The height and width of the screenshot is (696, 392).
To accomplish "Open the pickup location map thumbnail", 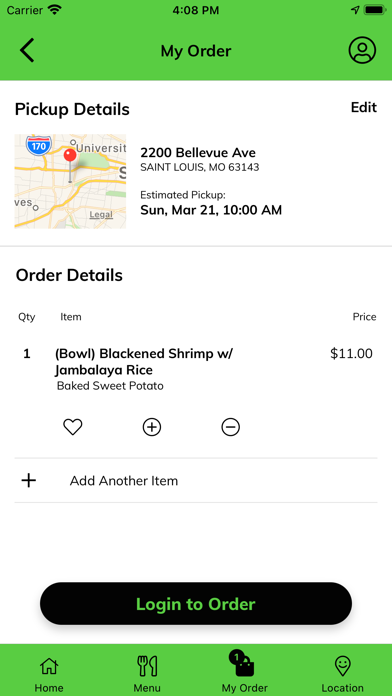I will [70, 182].
